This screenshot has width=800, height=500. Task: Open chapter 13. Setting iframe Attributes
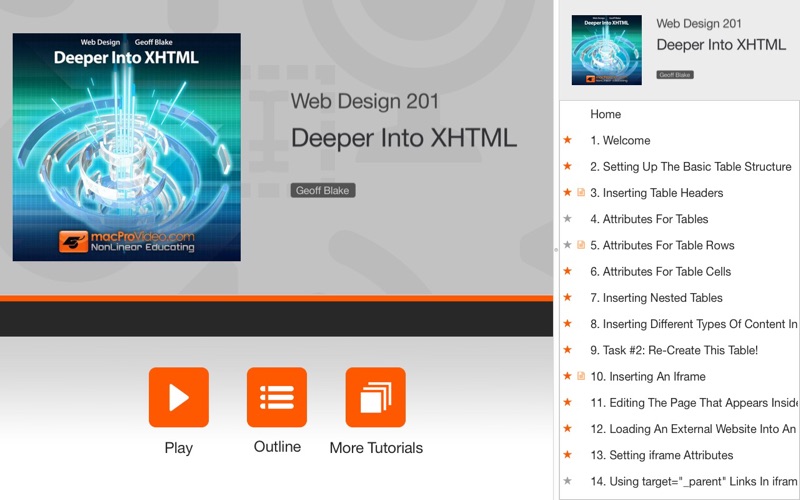(662, 455)
